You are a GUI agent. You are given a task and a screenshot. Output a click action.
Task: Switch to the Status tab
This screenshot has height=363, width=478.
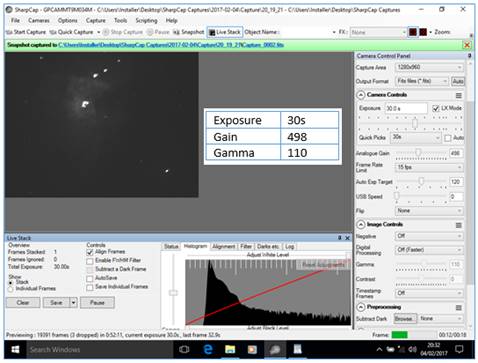pos(171,247)
